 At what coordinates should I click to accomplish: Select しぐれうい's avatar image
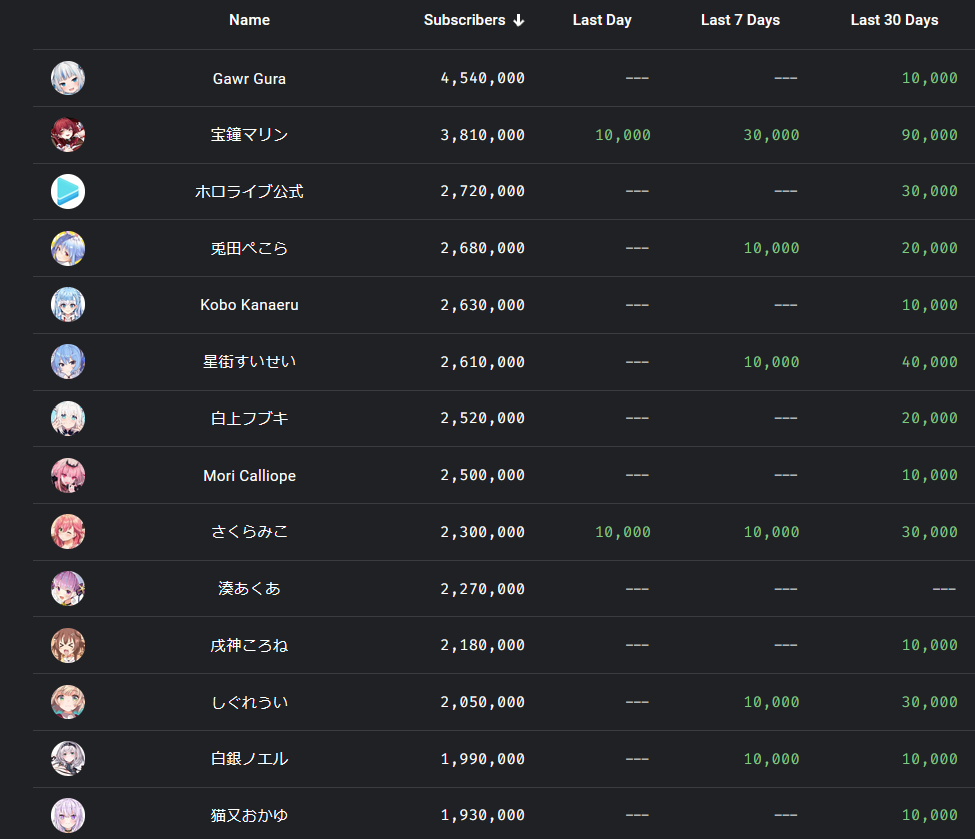pyautogui.click(x=68, y=702)
